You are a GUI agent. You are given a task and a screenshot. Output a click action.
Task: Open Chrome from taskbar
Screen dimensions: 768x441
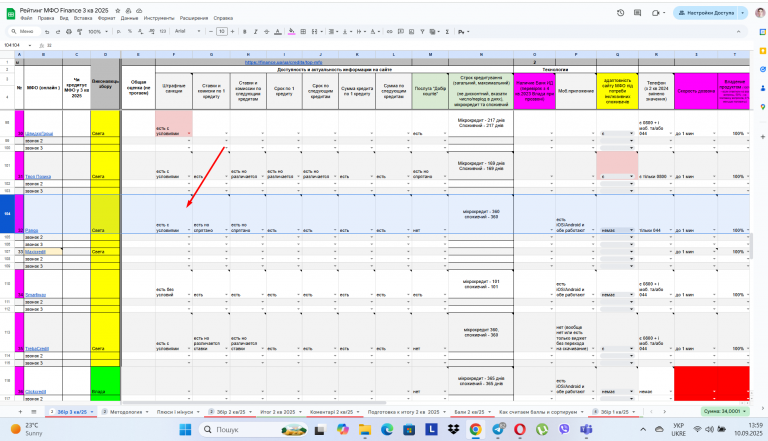tap(475, 430)
